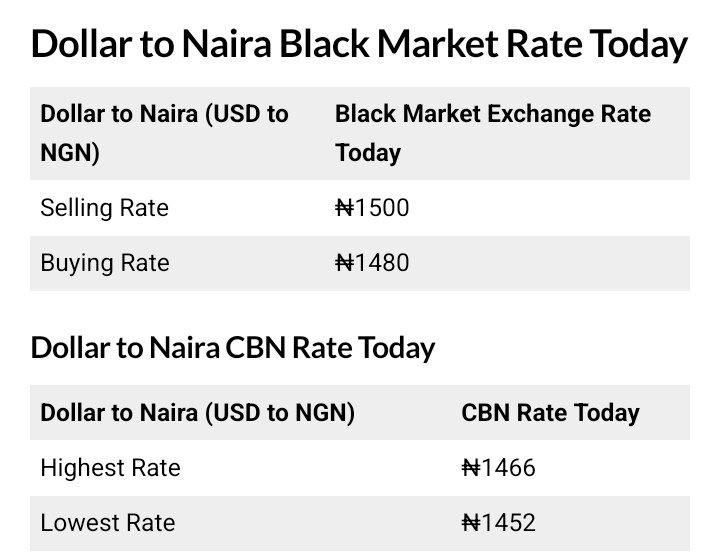Click the ₦1480 buying rate value
The height and width of the screenshot is (554, 720).
[372, 263]
